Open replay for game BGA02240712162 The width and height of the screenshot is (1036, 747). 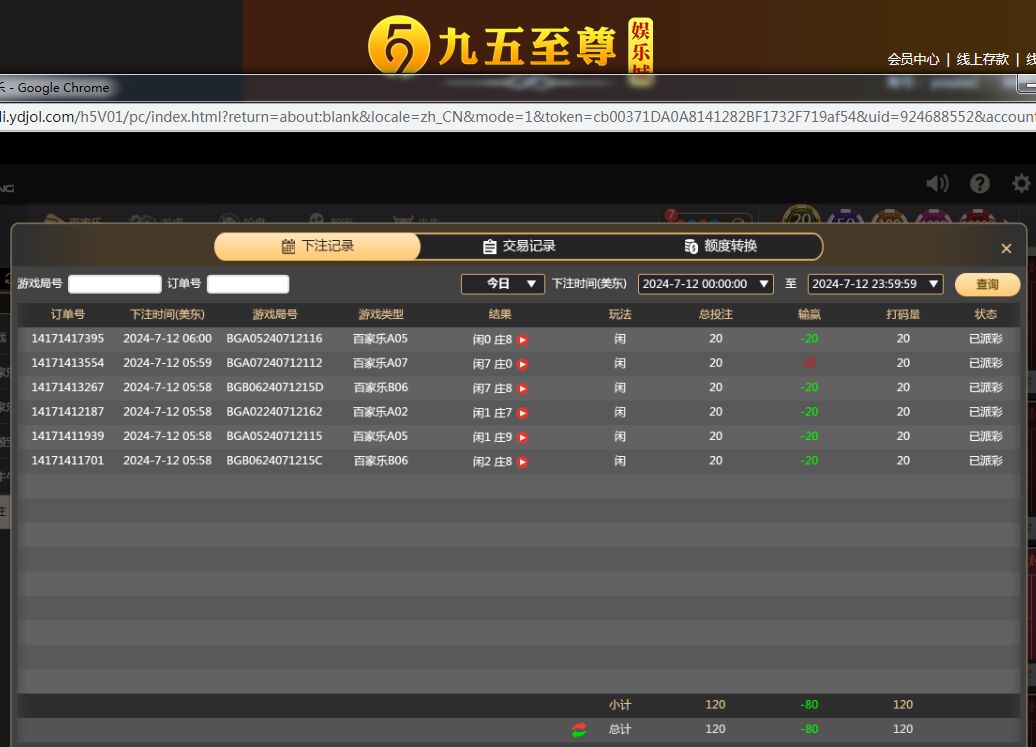pyautogui.click(x=522, y=413)
